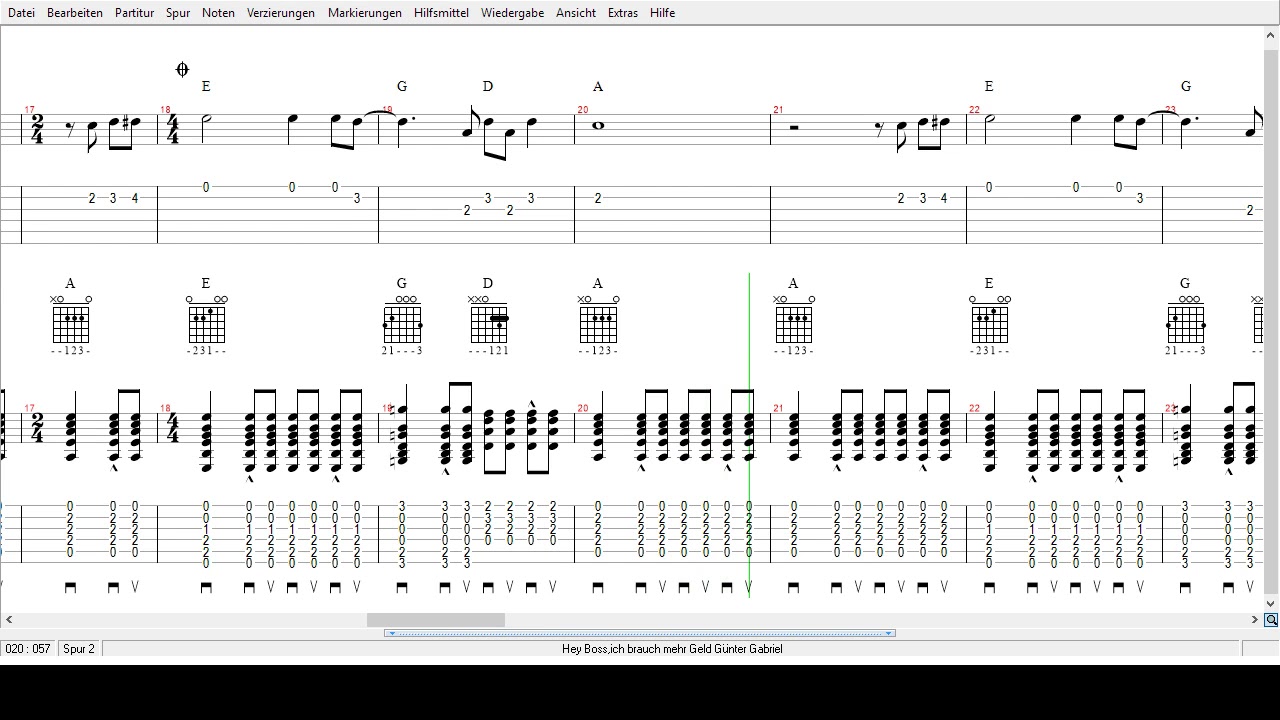Click chord name E at measure 22 top track
1280x720 pixels.
pos(989,87)
